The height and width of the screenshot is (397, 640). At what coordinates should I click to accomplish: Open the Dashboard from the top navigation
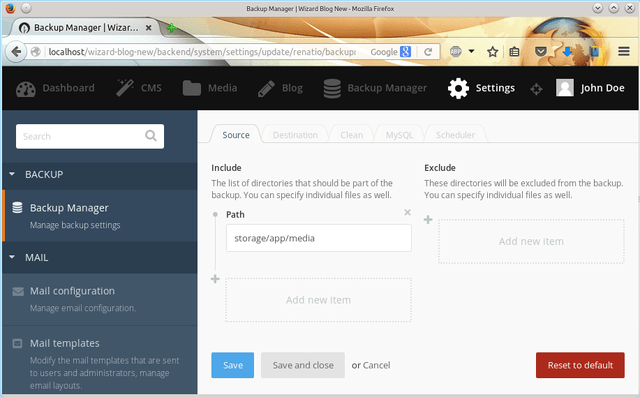click(55, 88)
